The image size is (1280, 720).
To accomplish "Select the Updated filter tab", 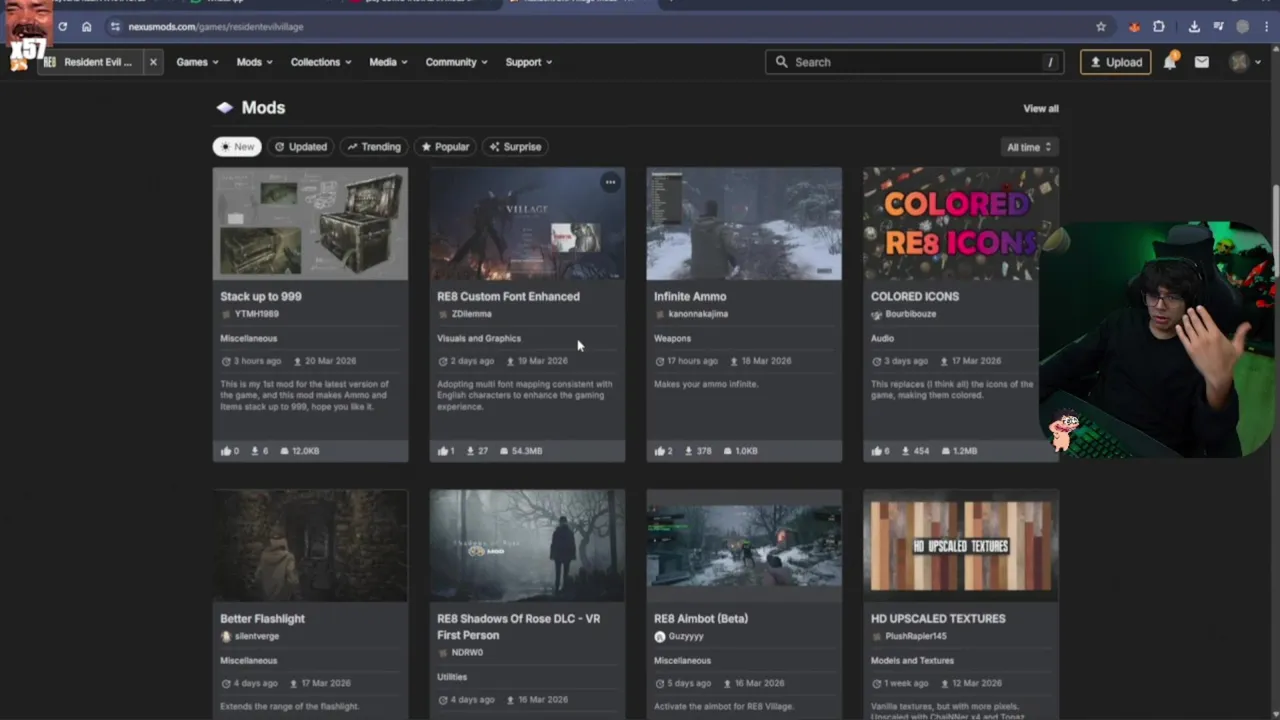I will pyautogui.click(x=301, y=147).
